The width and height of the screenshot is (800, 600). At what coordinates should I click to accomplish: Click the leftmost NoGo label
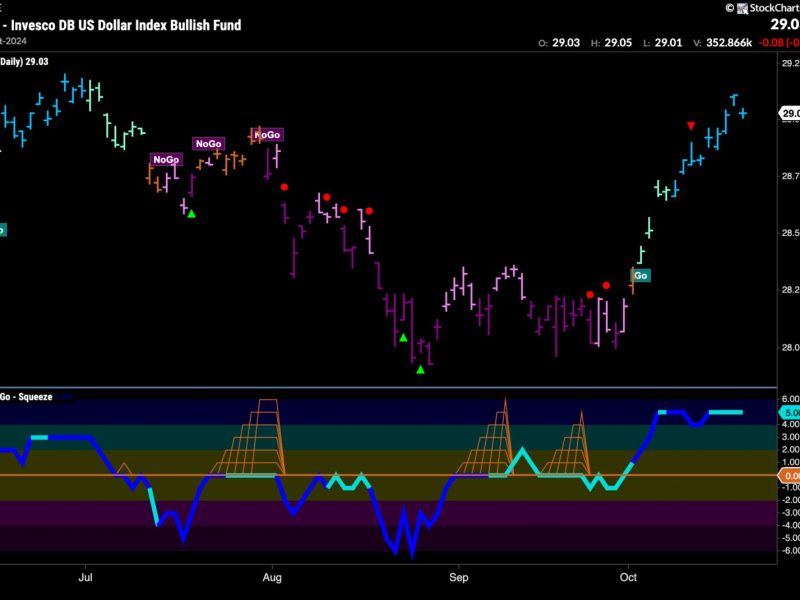(x=166, y=160)
